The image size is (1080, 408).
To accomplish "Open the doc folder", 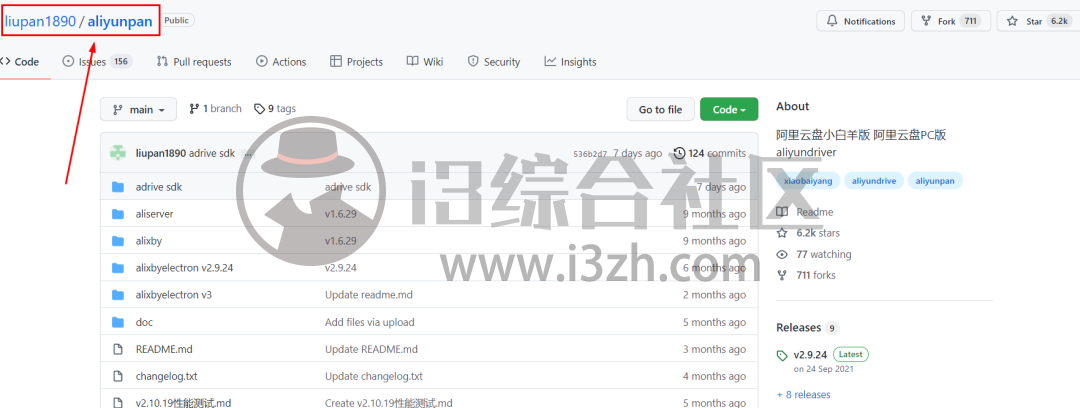I will tap(144, 322).
